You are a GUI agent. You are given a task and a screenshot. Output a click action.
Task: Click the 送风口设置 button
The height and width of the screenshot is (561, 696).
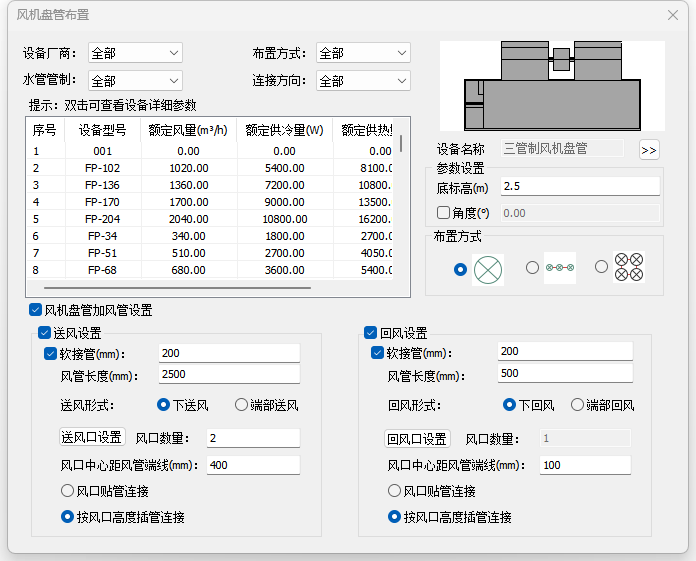92,438
